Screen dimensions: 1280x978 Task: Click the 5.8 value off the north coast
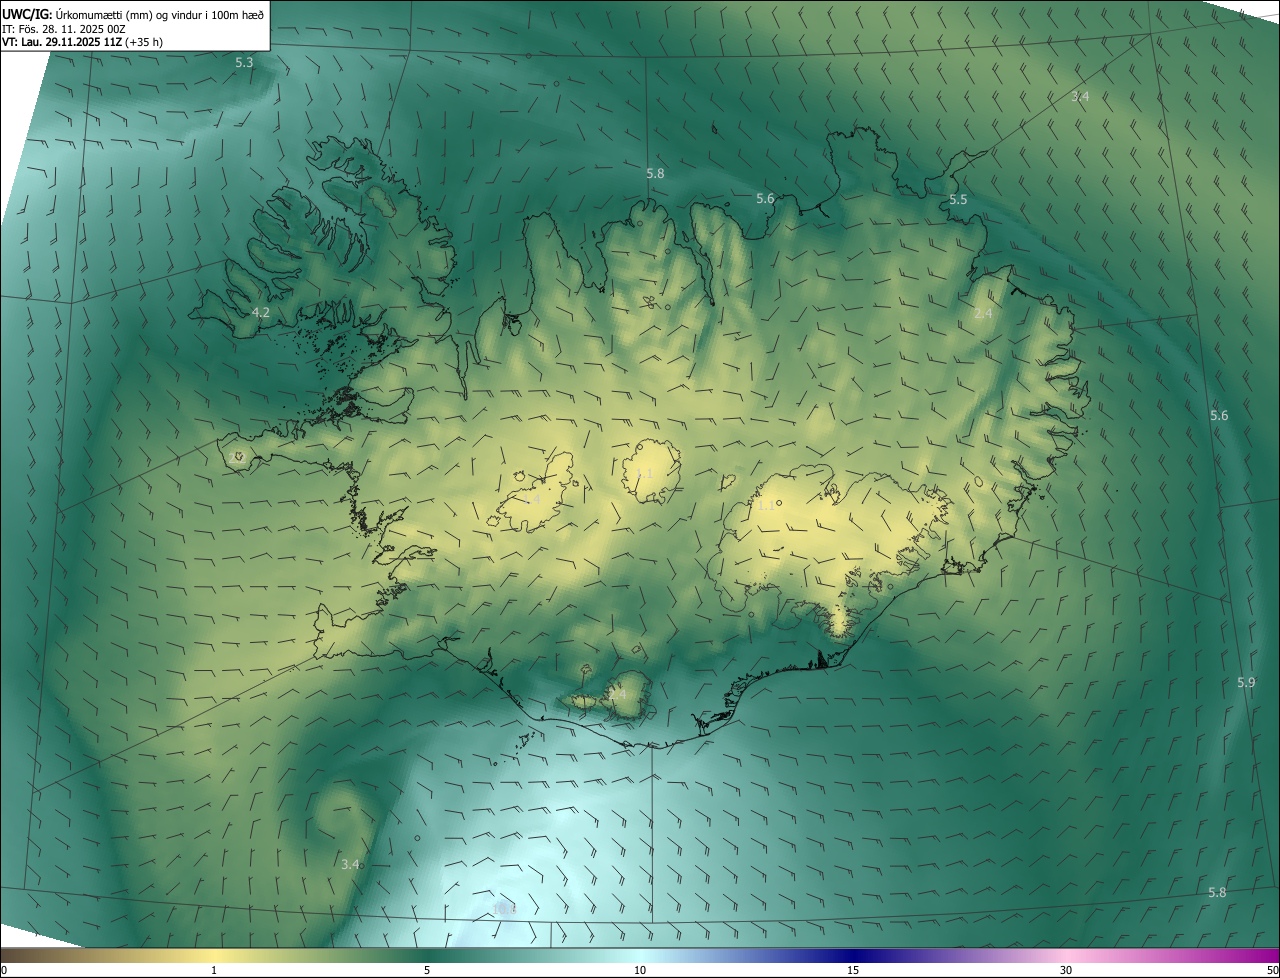[655, 174]
